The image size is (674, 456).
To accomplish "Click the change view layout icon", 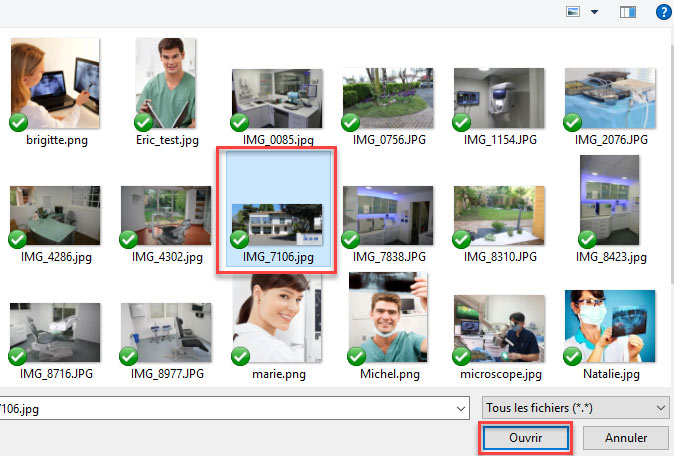I will 573,12.
